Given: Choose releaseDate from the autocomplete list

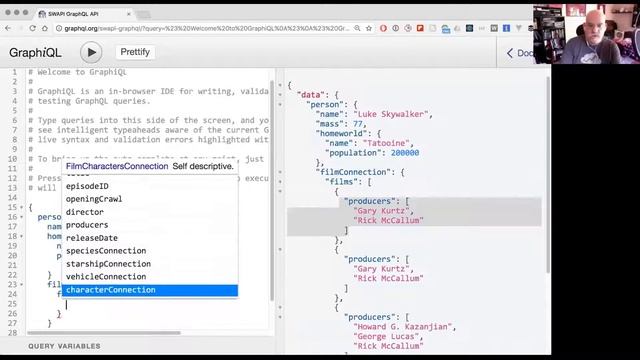Looking at the screenshot, I should (150, 238).
